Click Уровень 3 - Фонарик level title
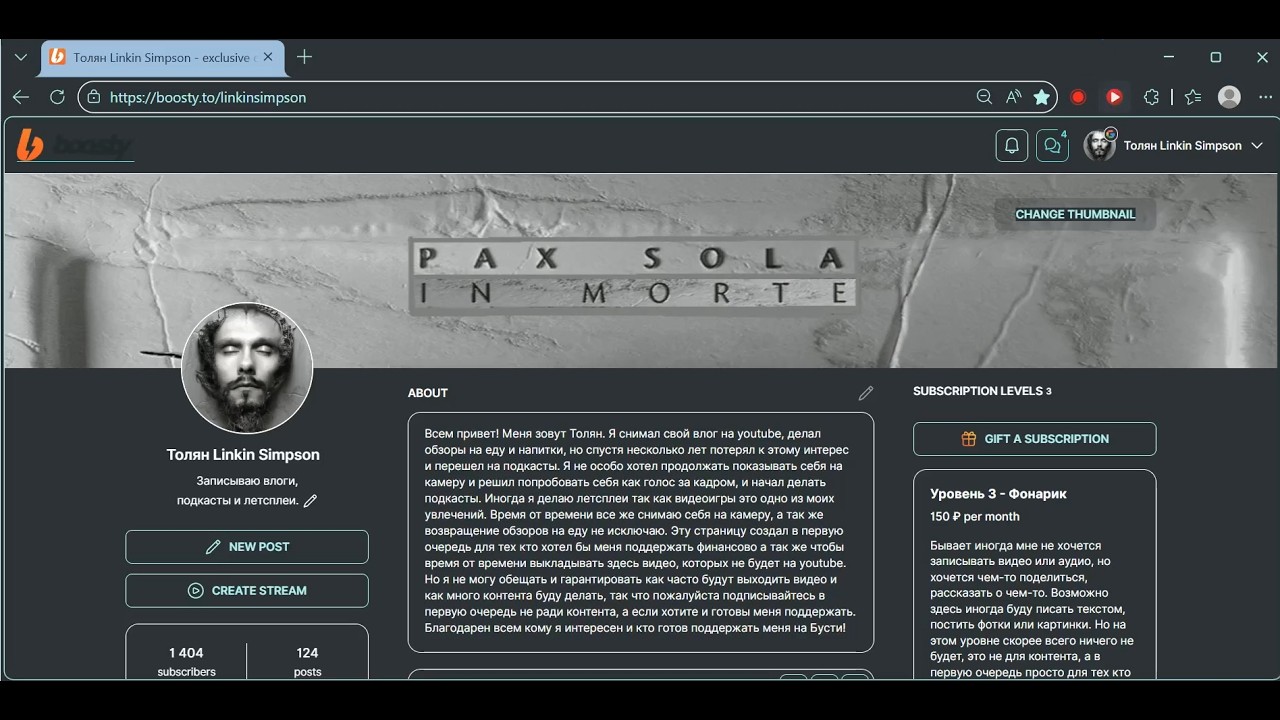 [x=998, y=494]
